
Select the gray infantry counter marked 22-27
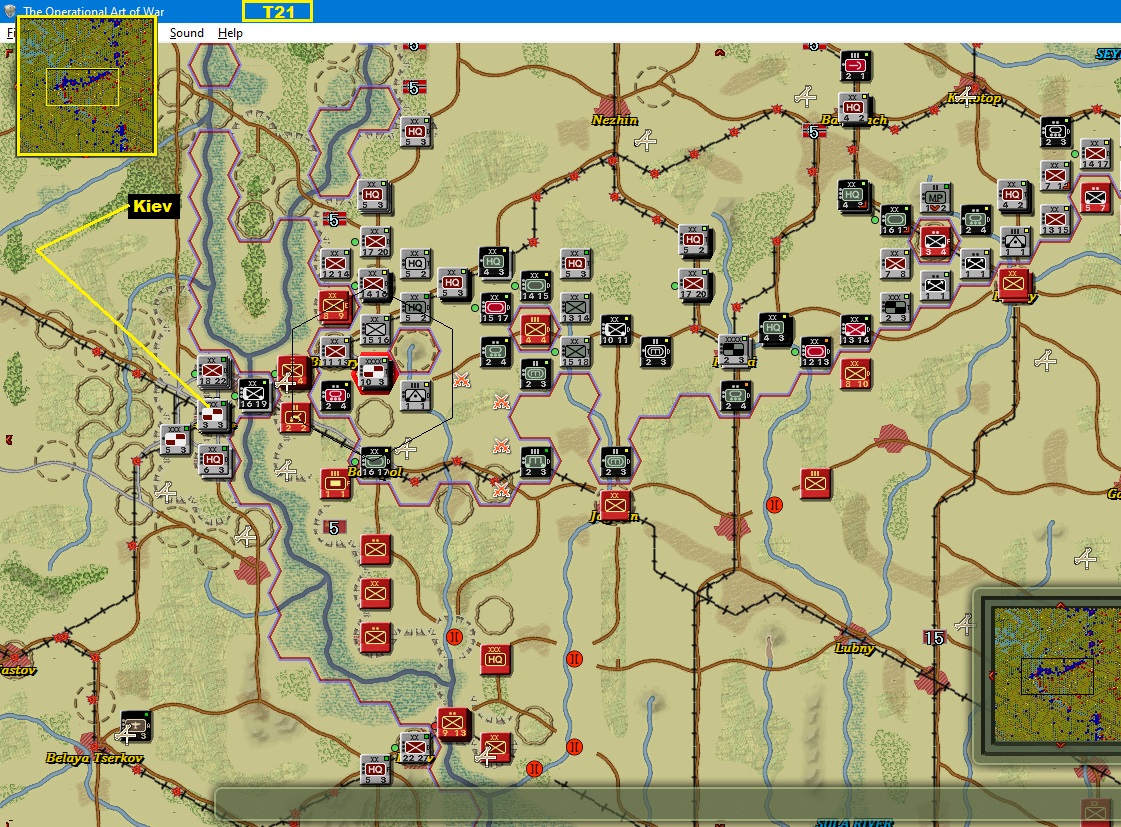(x=415, y=747)
